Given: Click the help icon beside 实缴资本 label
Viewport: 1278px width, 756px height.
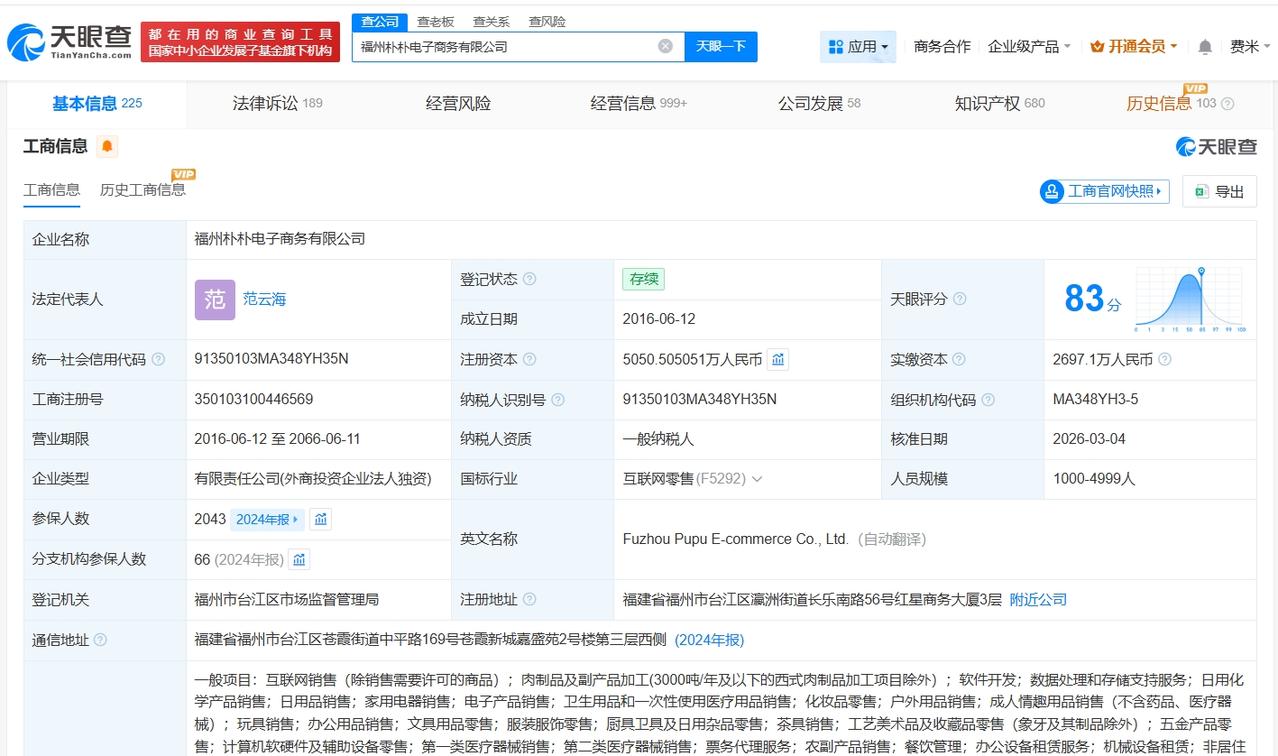Looking at the screenshot, I should click(958, 359).
